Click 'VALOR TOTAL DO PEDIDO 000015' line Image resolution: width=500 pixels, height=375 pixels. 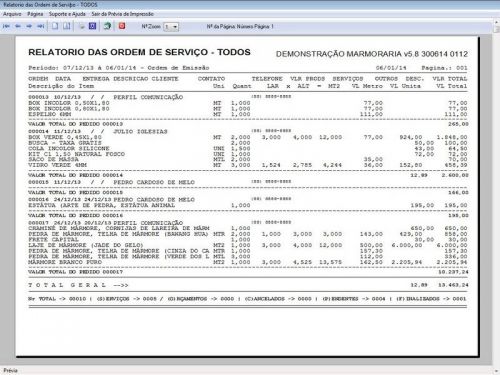248,192
